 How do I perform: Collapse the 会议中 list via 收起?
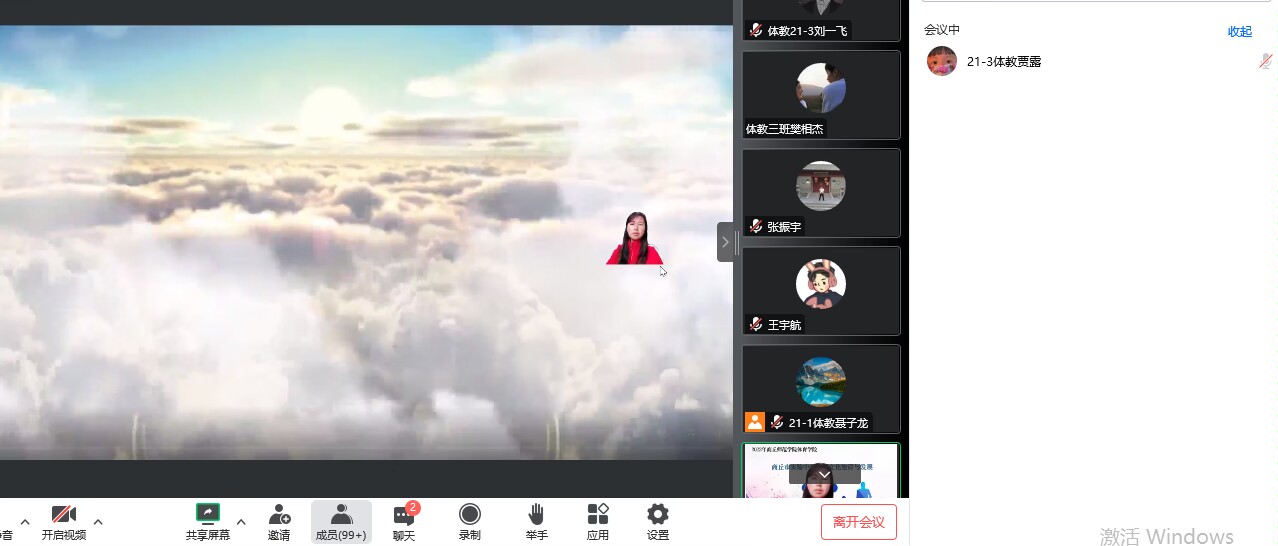(1239, 31)
